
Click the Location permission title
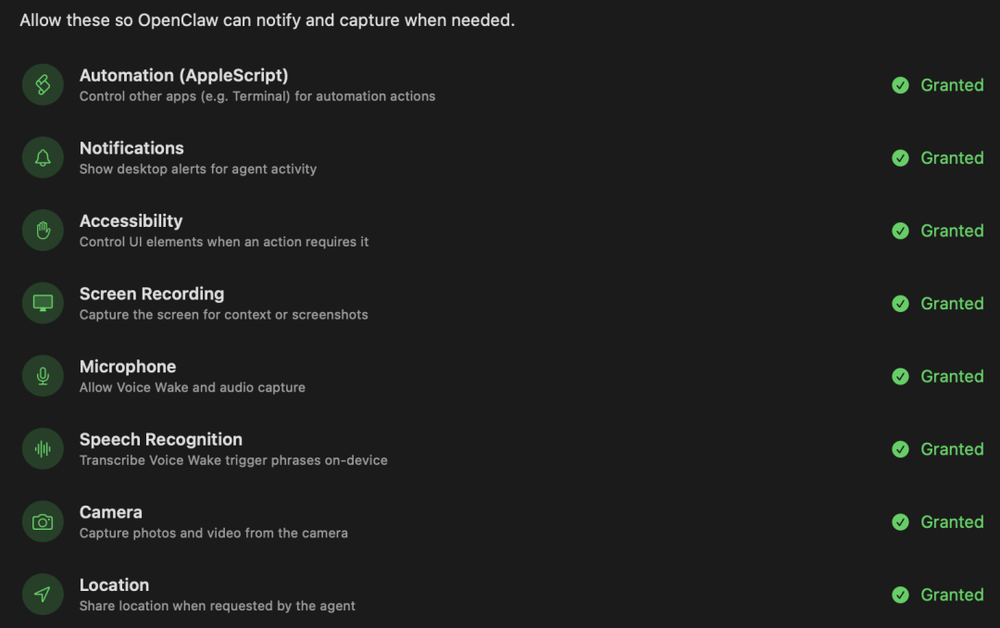tap(114, 585)
